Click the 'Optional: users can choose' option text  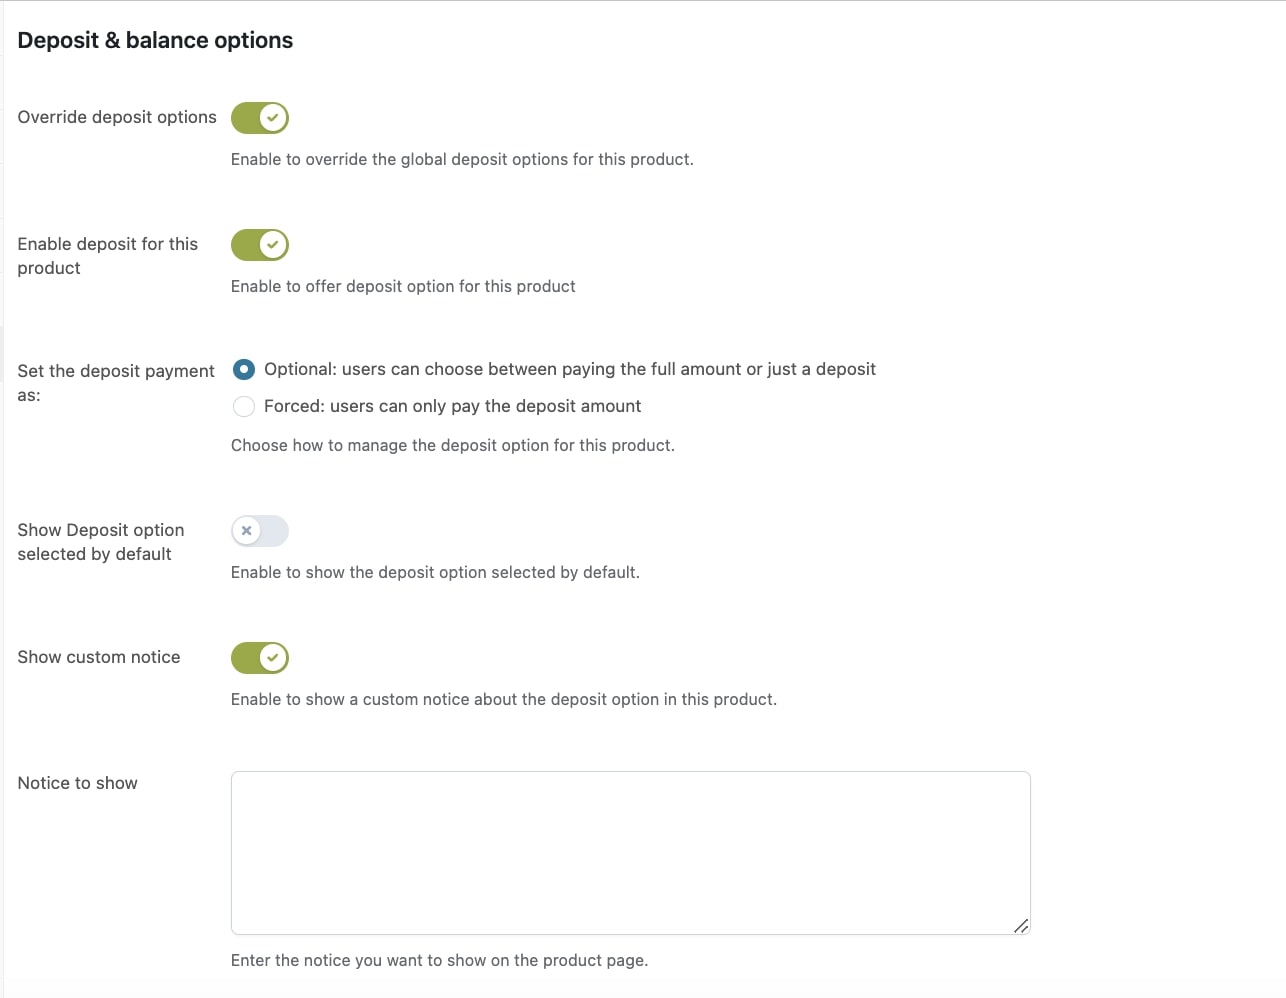[570, 369]
